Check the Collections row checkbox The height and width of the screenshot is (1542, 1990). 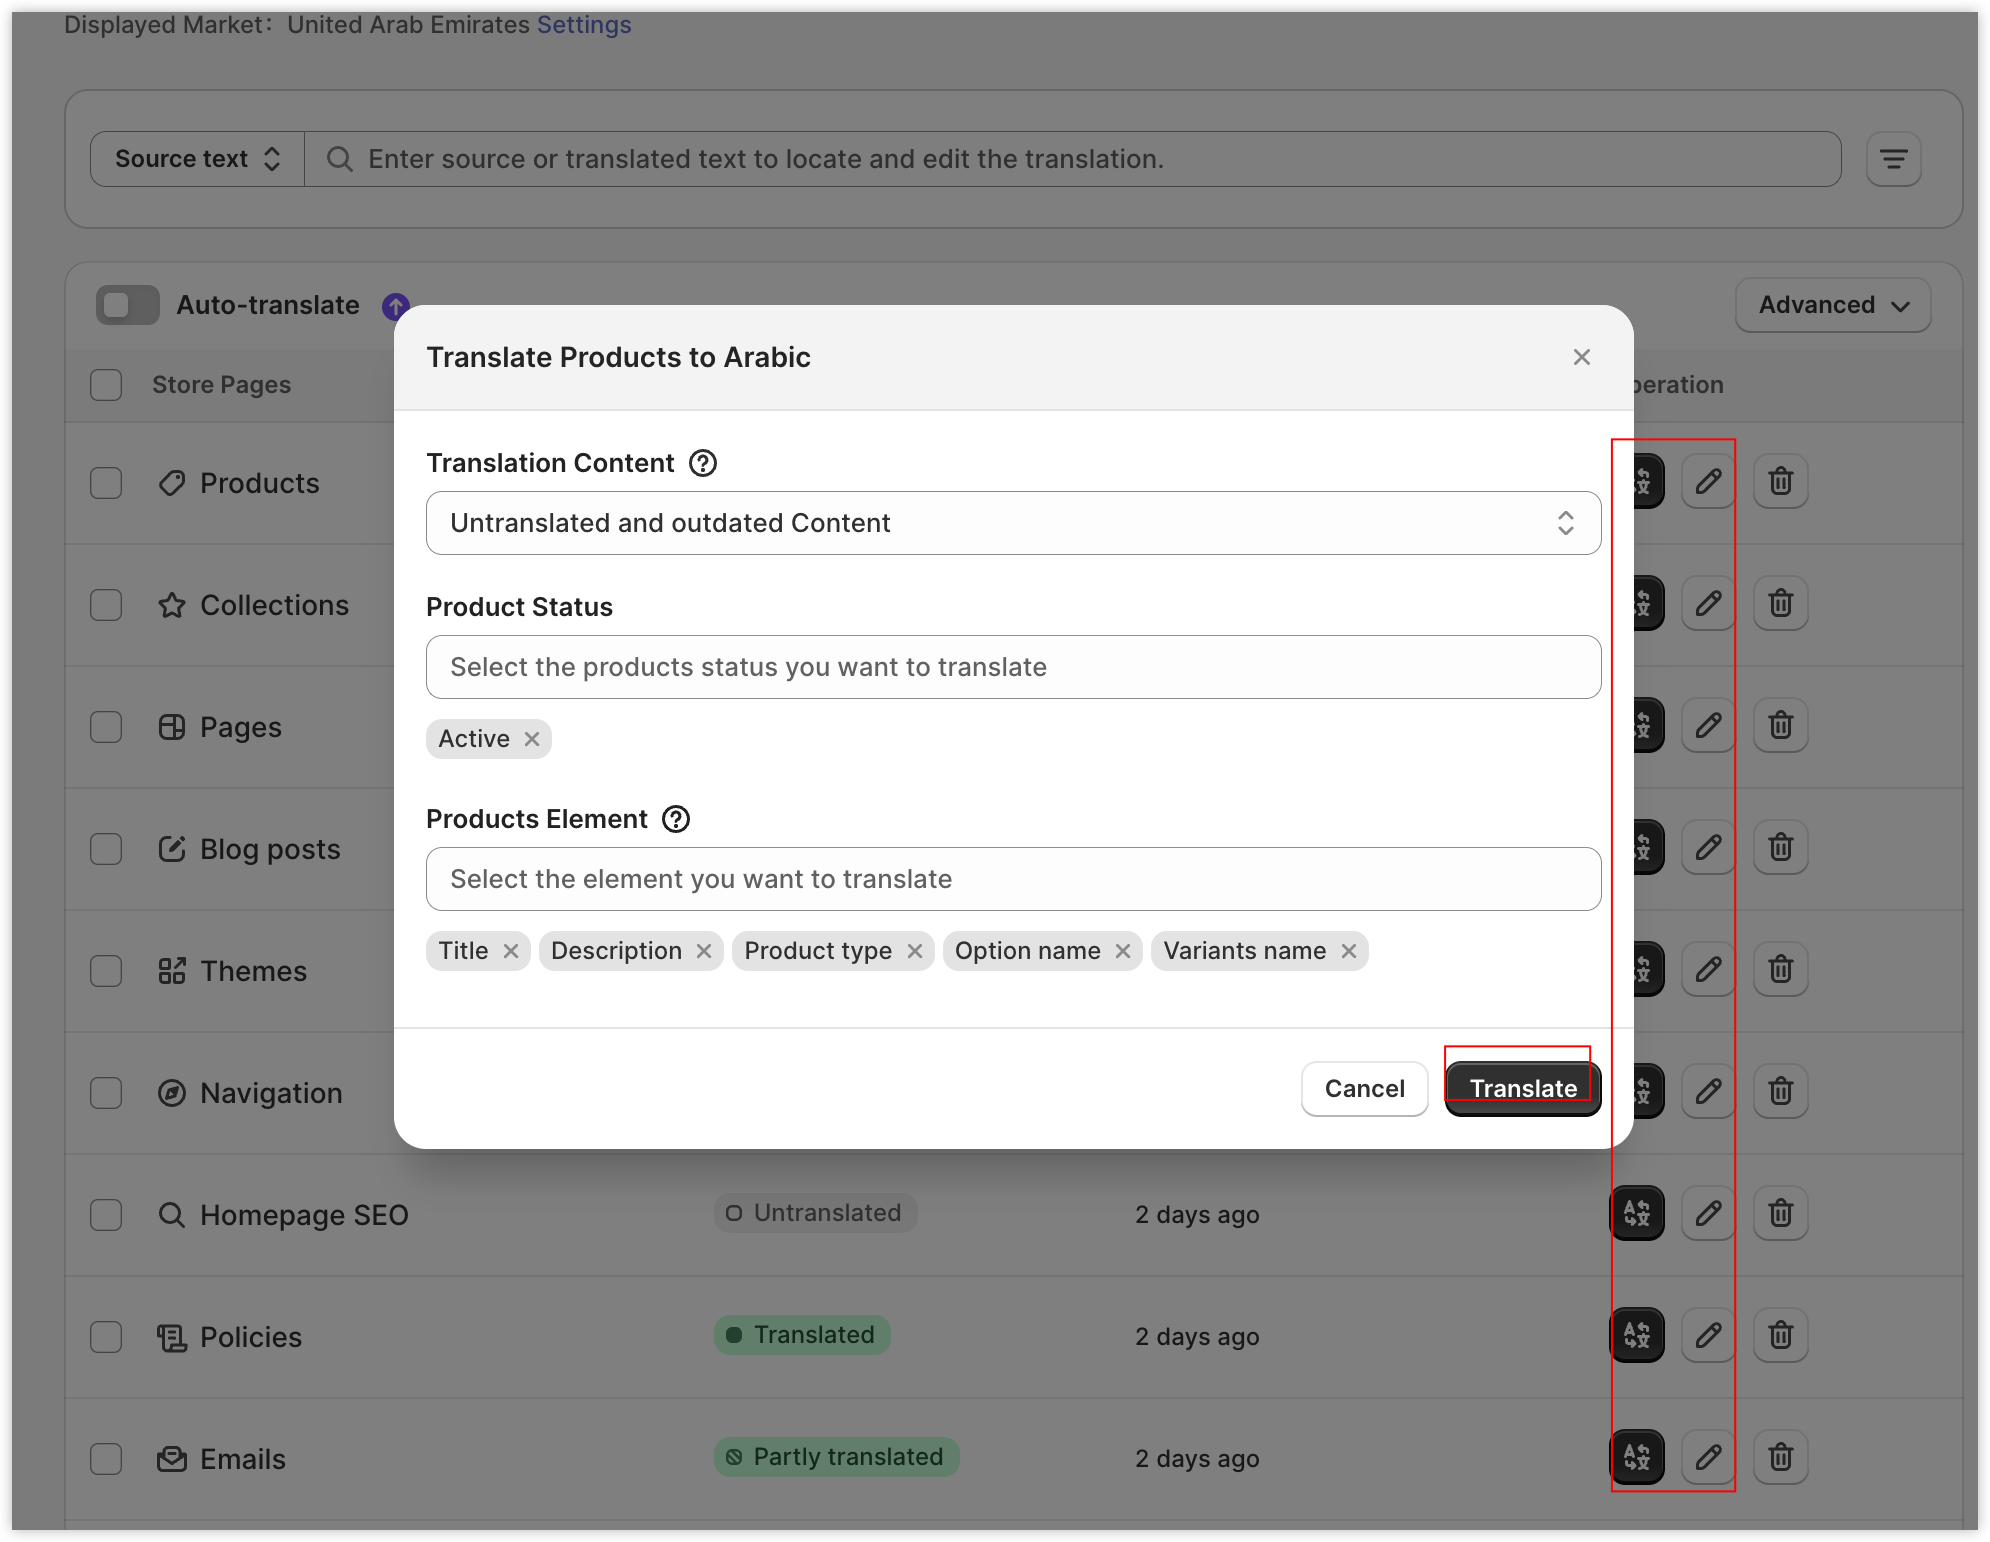click(x=106, y=605)
